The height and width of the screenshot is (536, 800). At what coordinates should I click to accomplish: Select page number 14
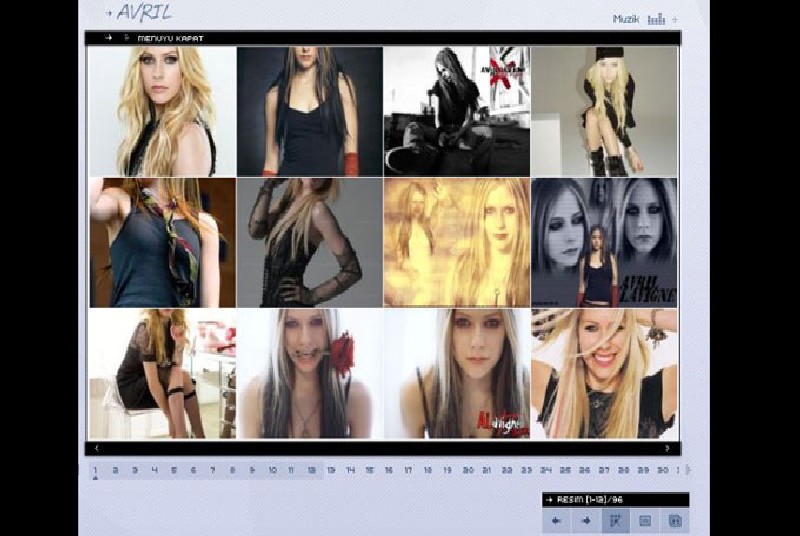351,470
